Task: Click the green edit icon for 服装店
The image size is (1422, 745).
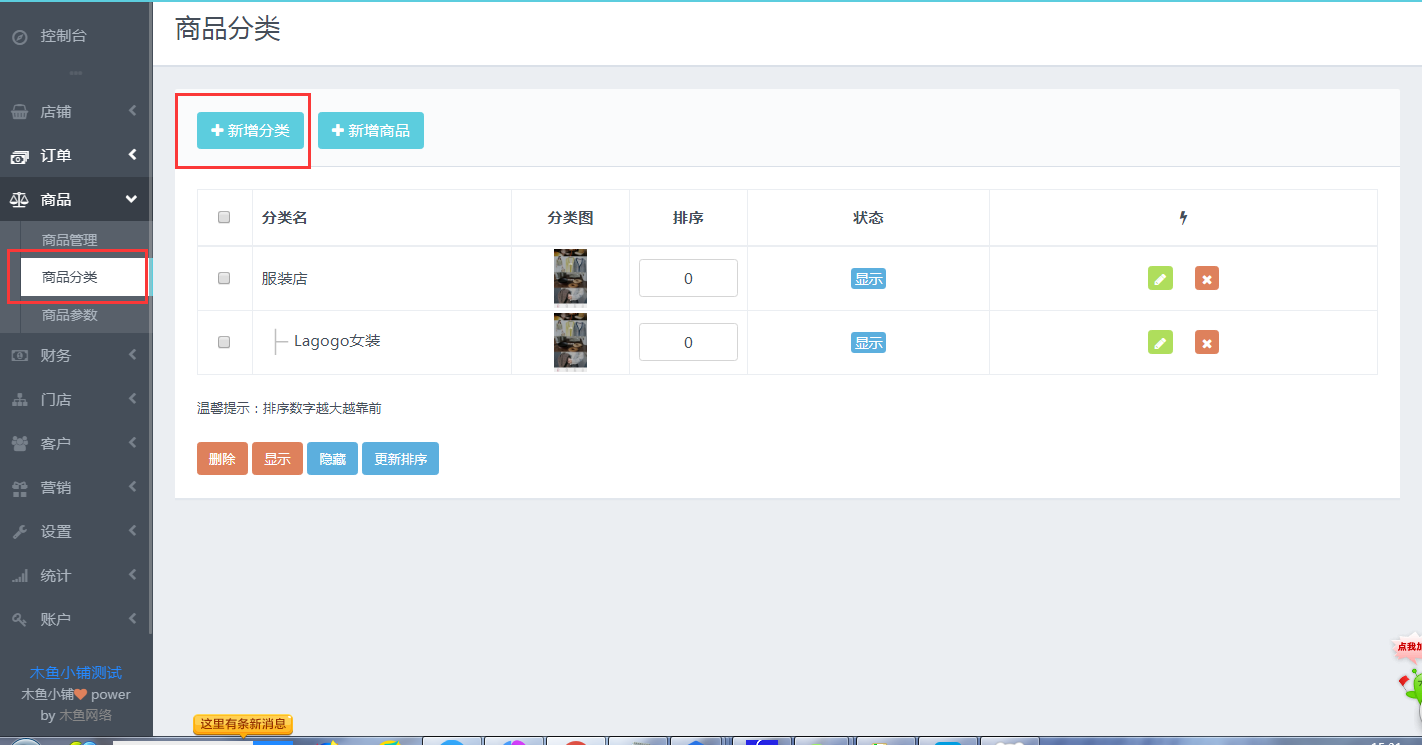Action: [x=1160, y=279]
